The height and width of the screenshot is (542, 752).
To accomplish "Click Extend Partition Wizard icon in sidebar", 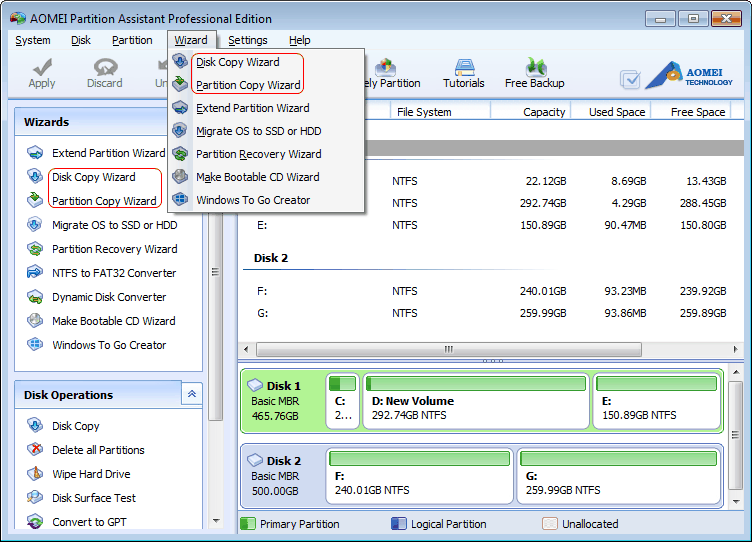I will (35, 153).
